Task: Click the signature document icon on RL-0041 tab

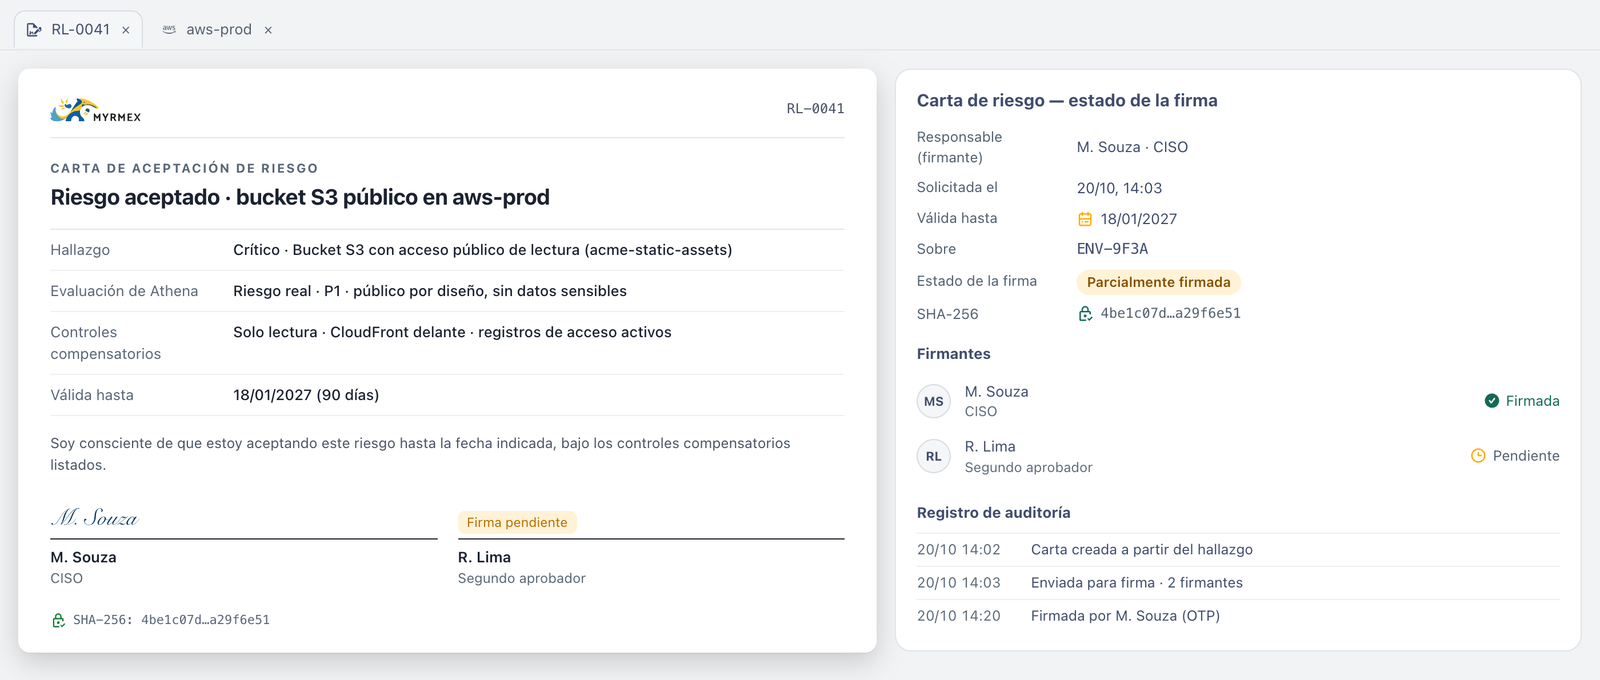Action: (x=34, y=30)
